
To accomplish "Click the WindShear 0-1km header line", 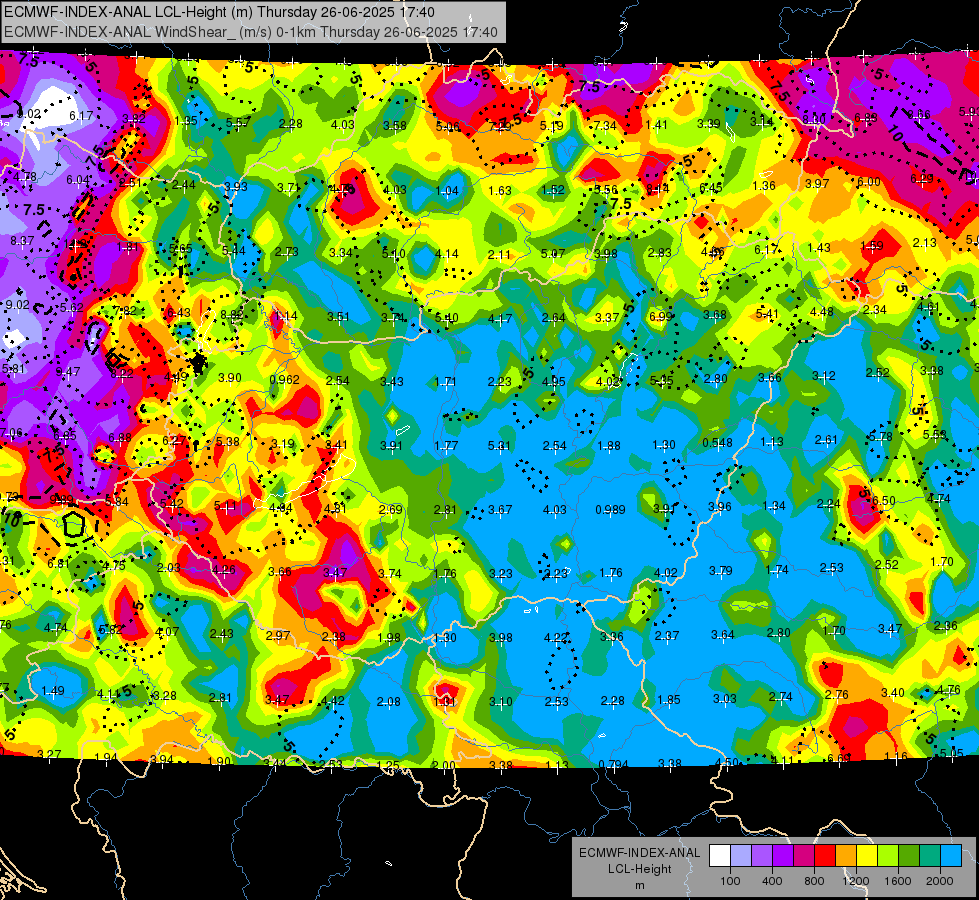I will 250,32.
